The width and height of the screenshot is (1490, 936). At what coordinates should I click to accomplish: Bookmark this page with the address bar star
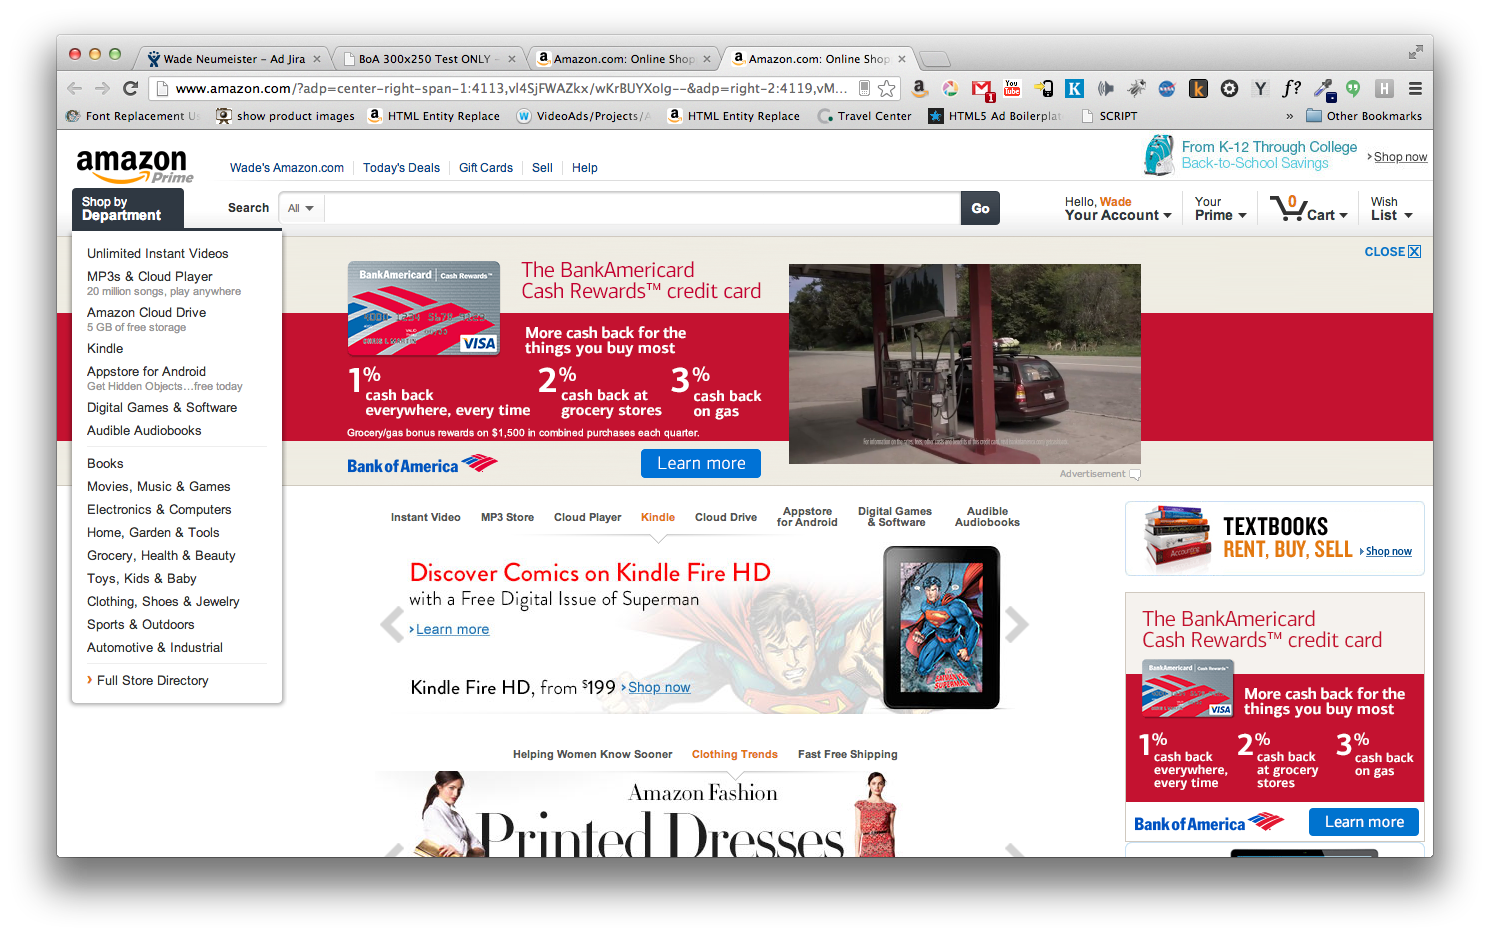(886, 88)
